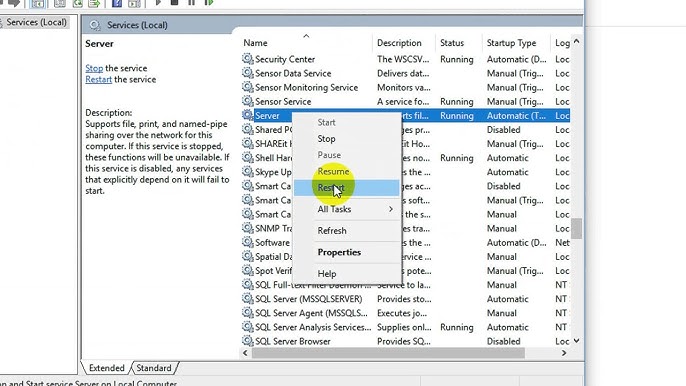
Task: Click the gear icon of SHAREit service row
Action: 248,144
